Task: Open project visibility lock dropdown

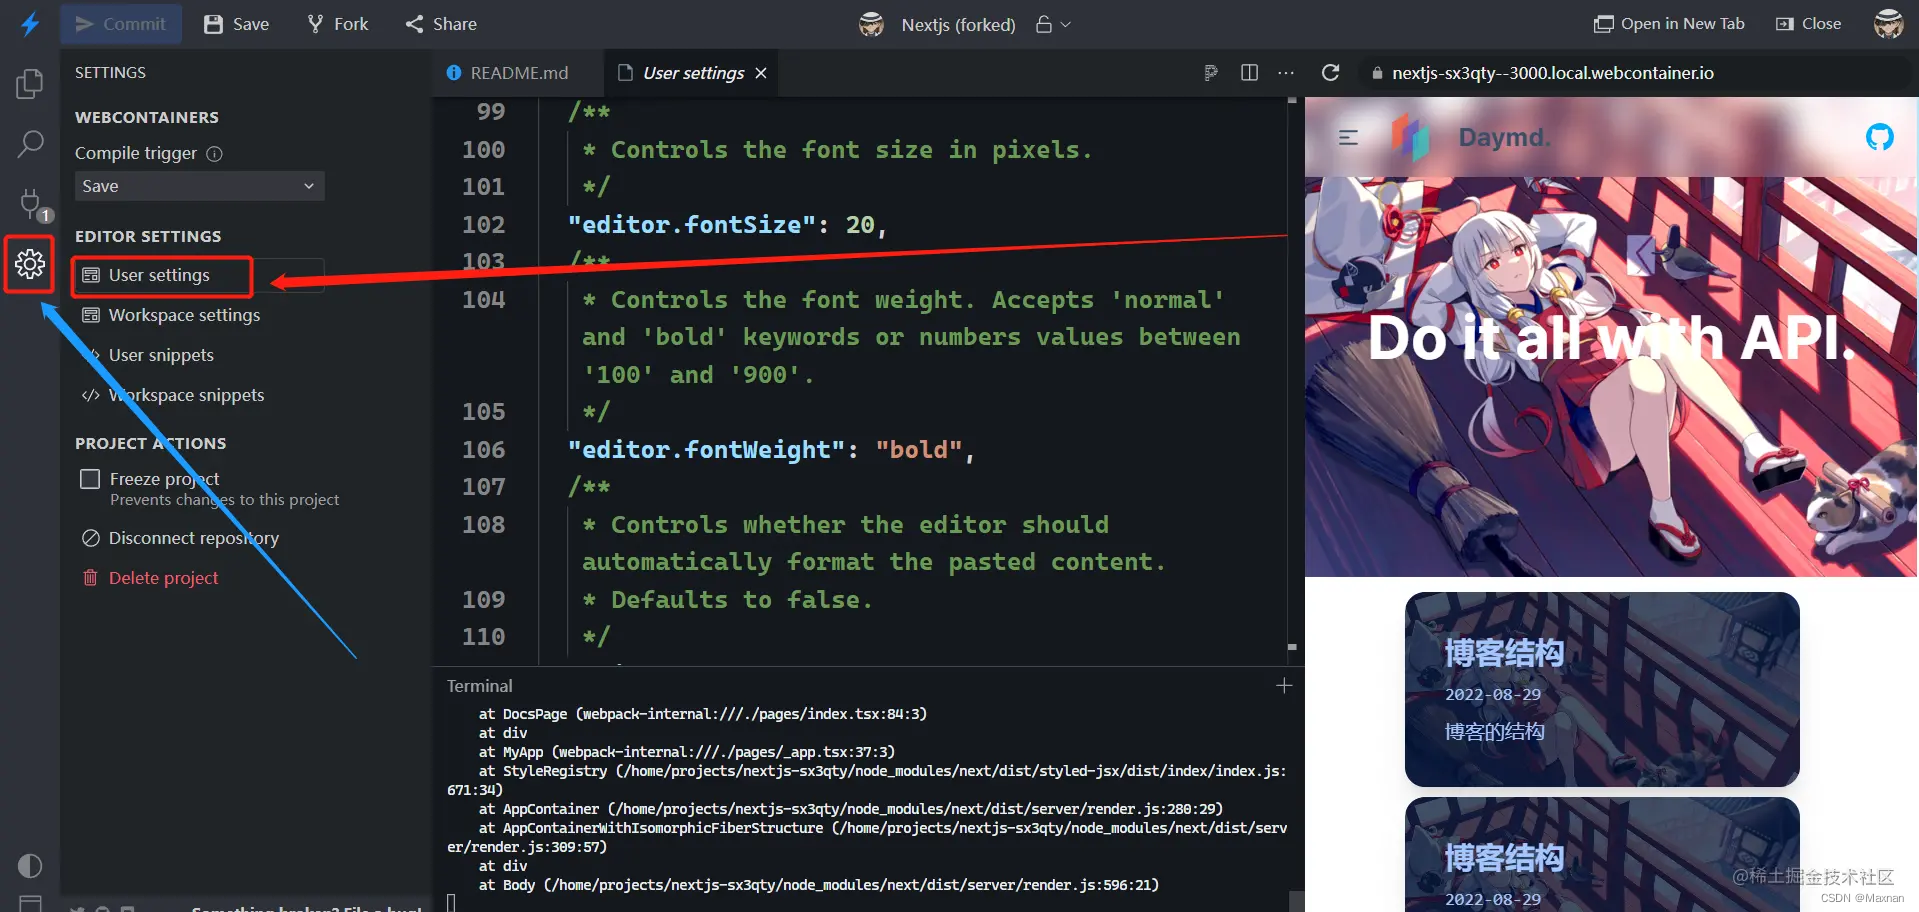Action: tap(1053, 24)
